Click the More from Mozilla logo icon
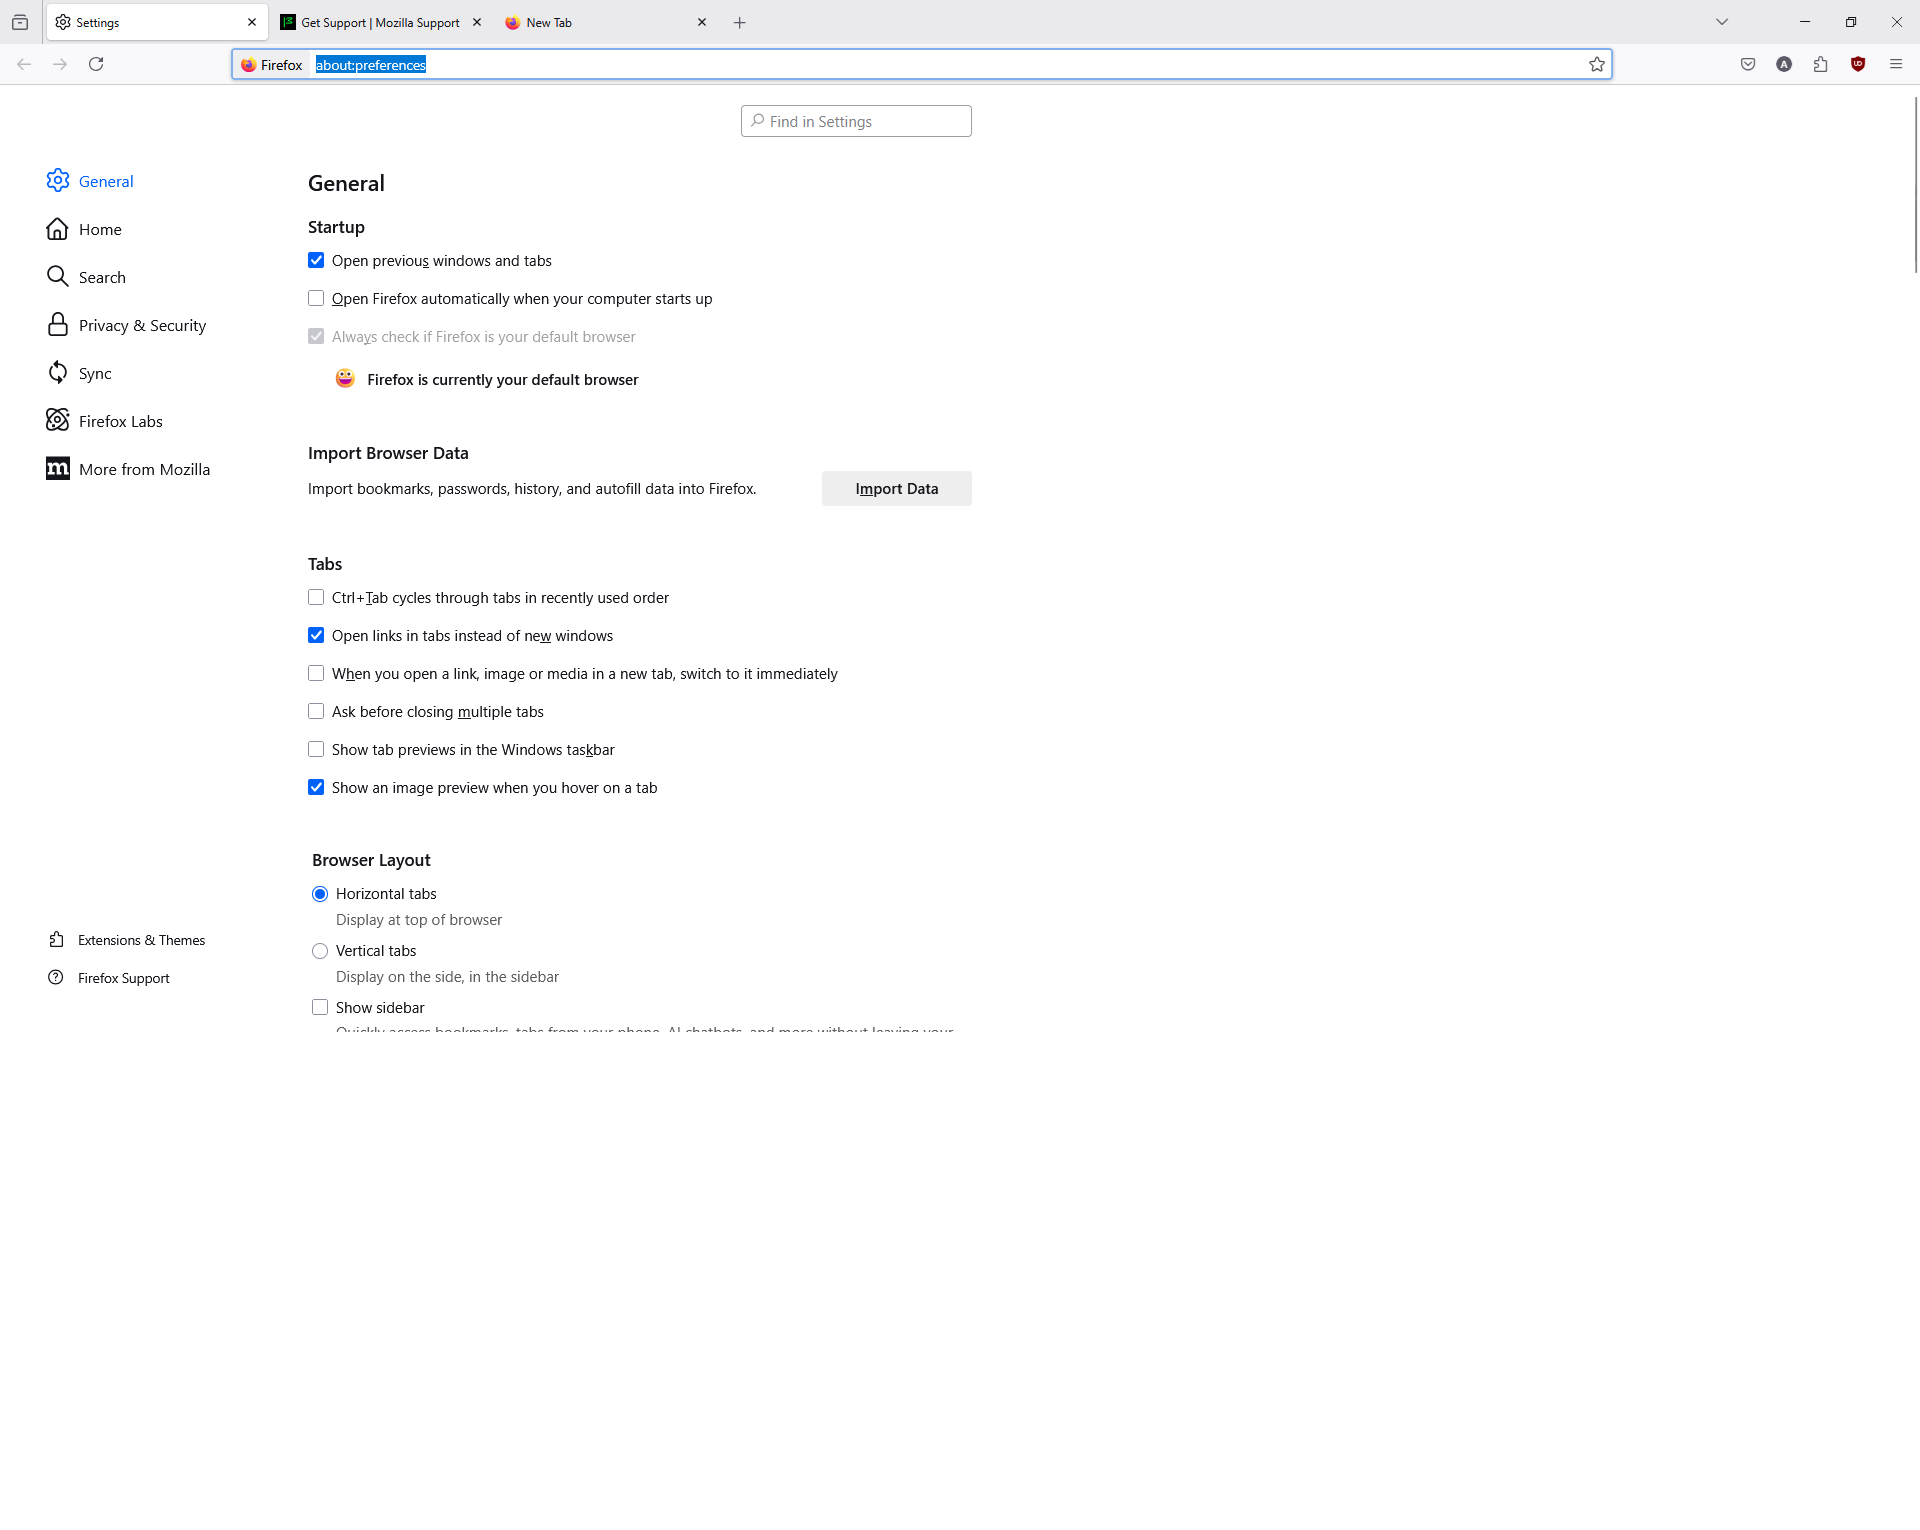1920x1530 pixels. pyautogui.click(x=58, y=468)
